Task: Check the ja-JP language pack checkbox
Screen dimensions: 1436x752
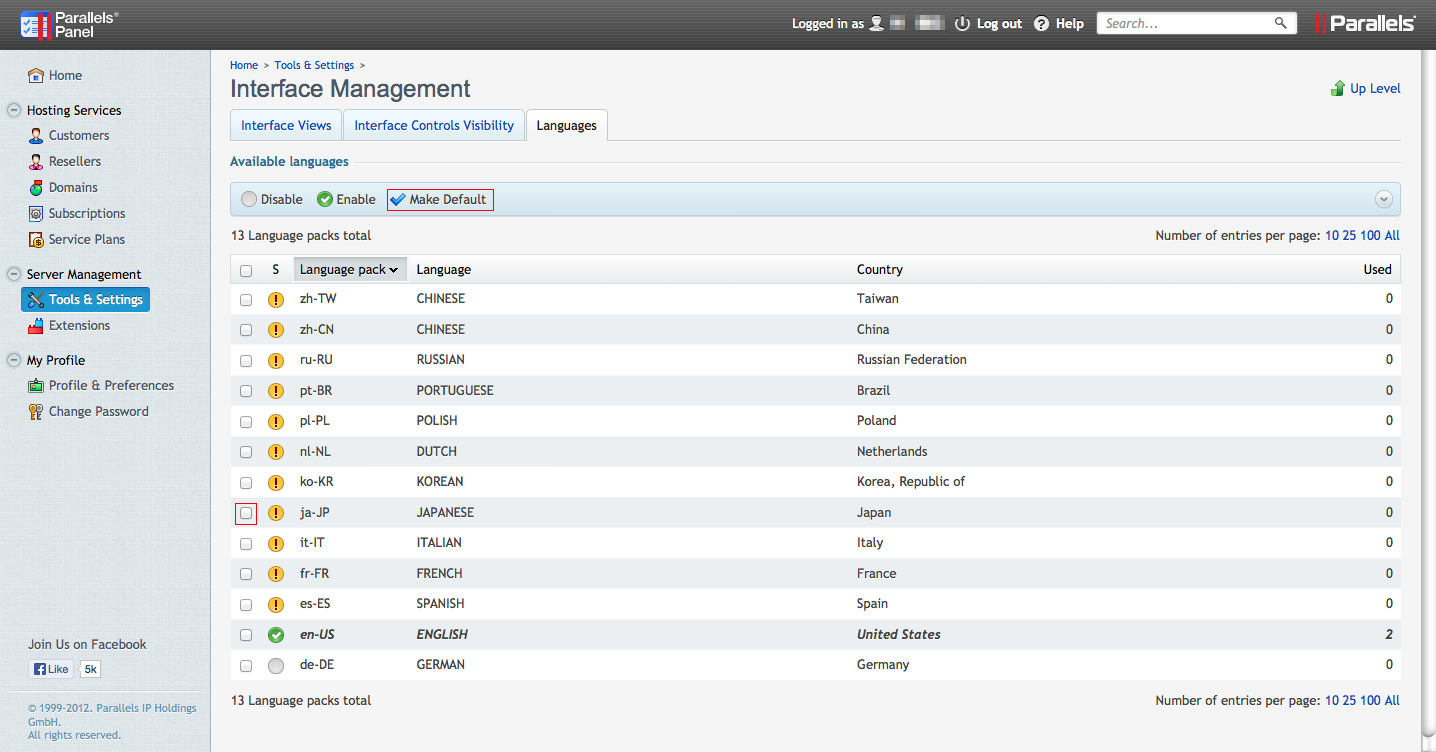Action: [x=246, y=513]
